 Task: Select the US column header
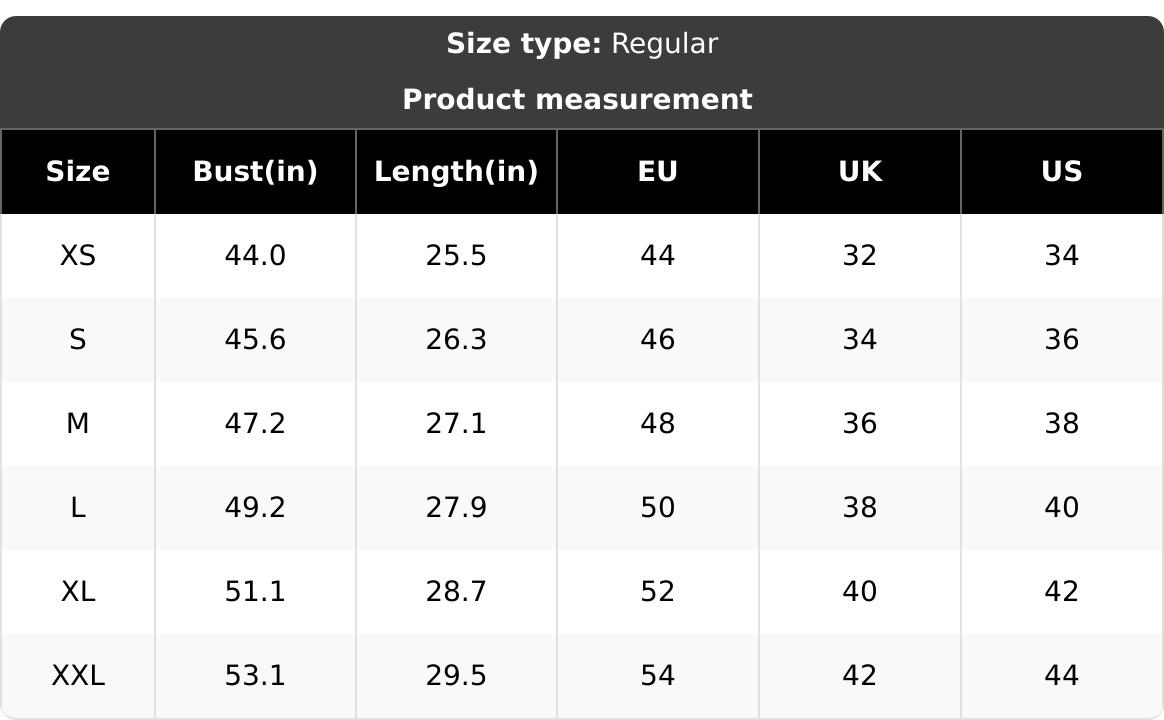coord(1062,171)
